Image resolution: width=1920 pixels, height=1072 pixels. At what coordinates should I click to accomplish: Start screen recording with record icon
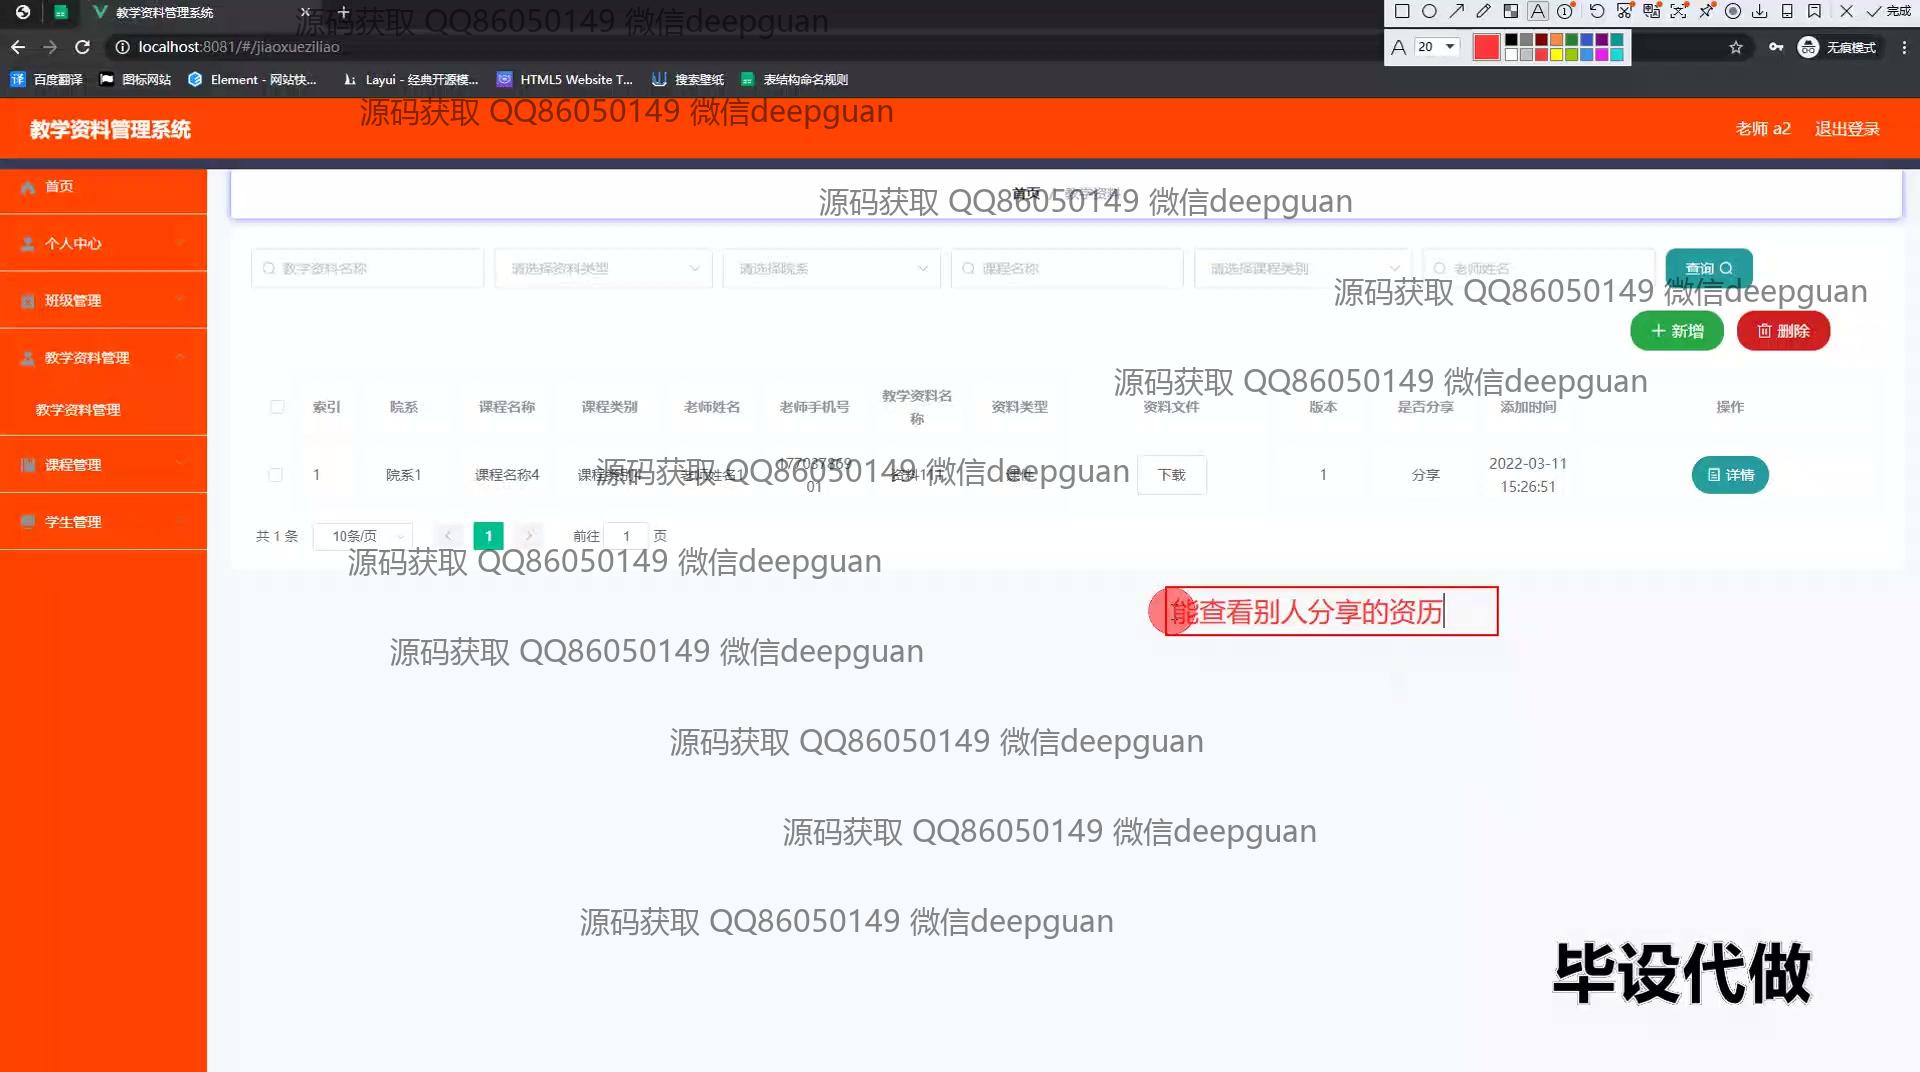[x=1733, y=12]
